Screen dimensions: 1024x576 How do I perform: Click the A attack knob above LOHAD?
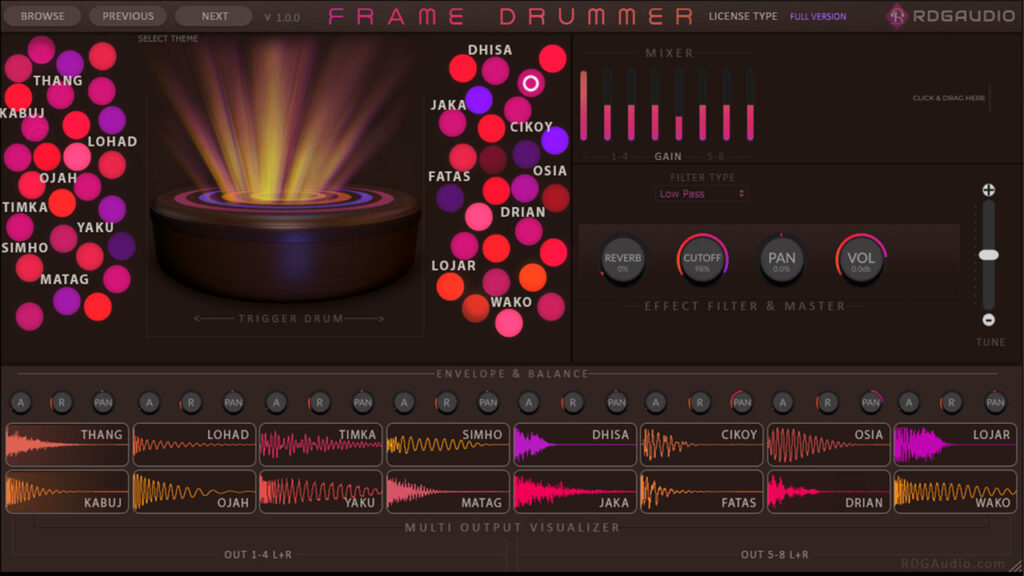(150, 402)
